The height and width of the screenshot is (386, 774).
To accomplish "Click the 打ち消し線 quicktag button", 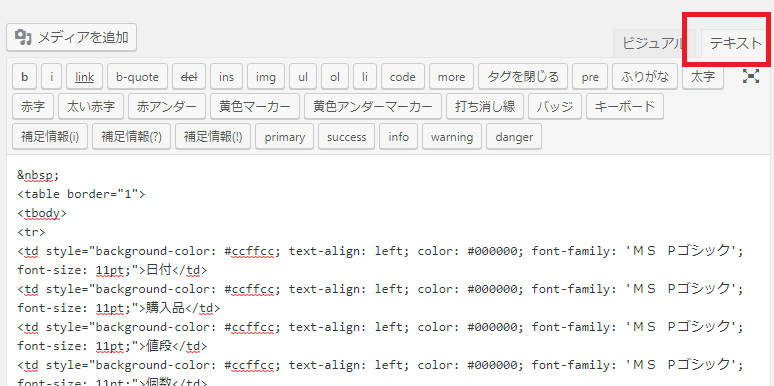I will [485, 107].
